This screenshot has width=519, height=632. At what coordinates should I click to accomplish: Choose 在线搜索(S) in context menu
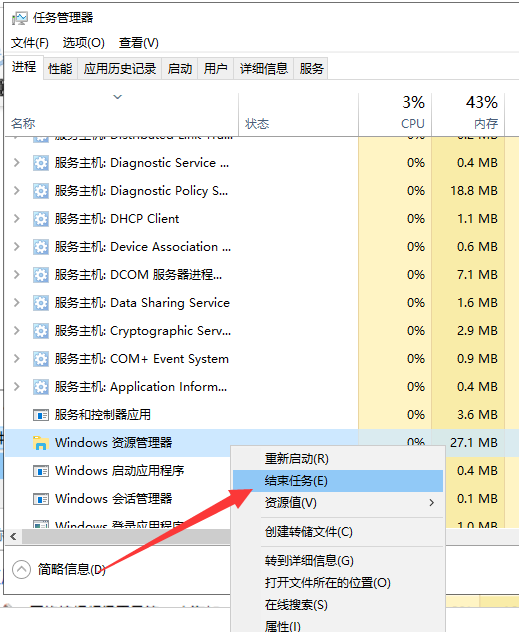338,605
